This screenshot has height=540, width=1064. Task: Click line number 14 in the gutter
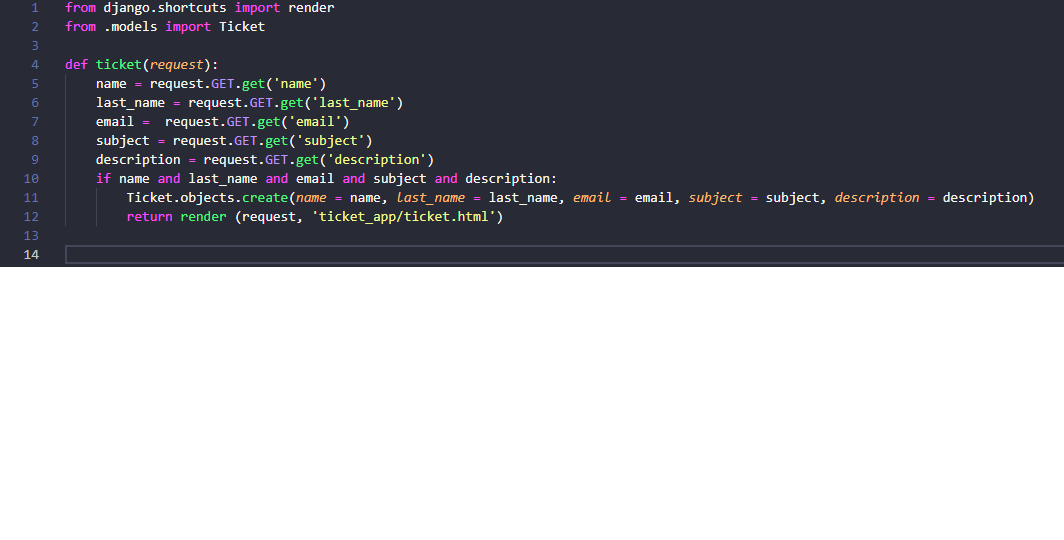click(31, 254)
